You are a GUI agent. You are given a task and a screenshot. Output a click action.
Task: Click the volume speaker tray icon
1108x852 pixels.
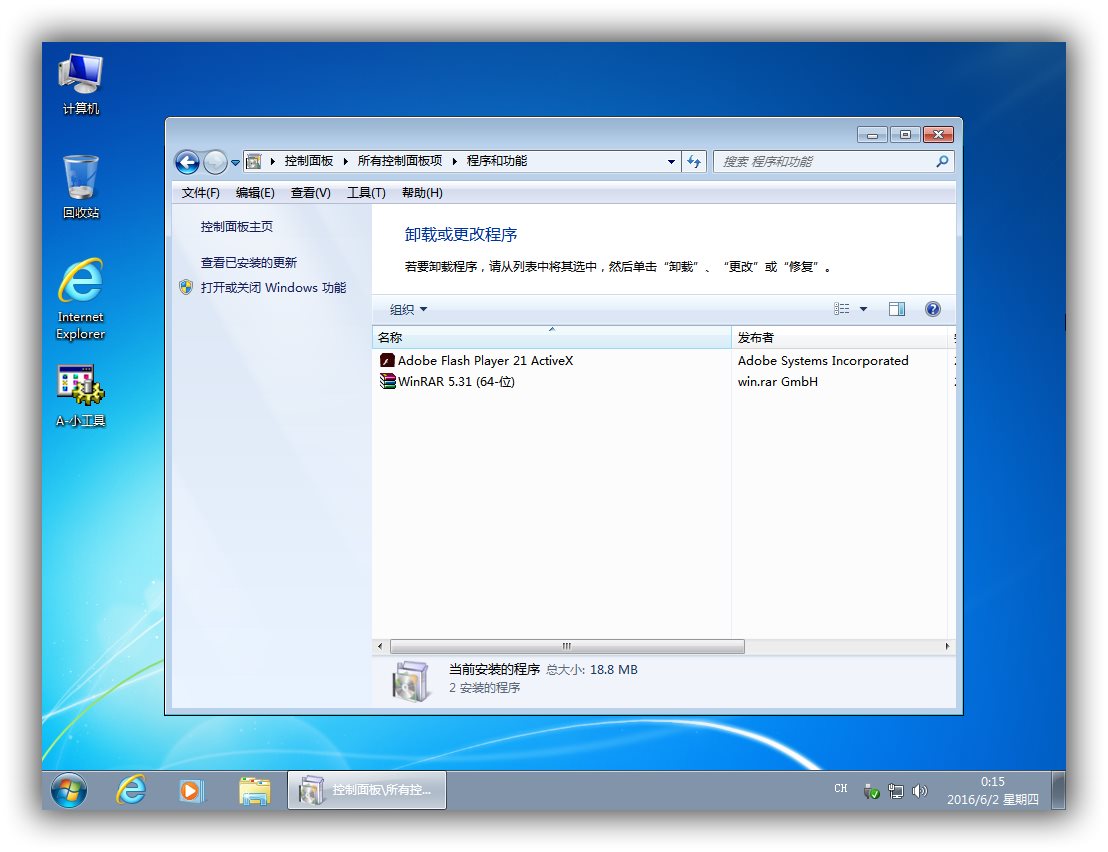(x=919, y=791)
